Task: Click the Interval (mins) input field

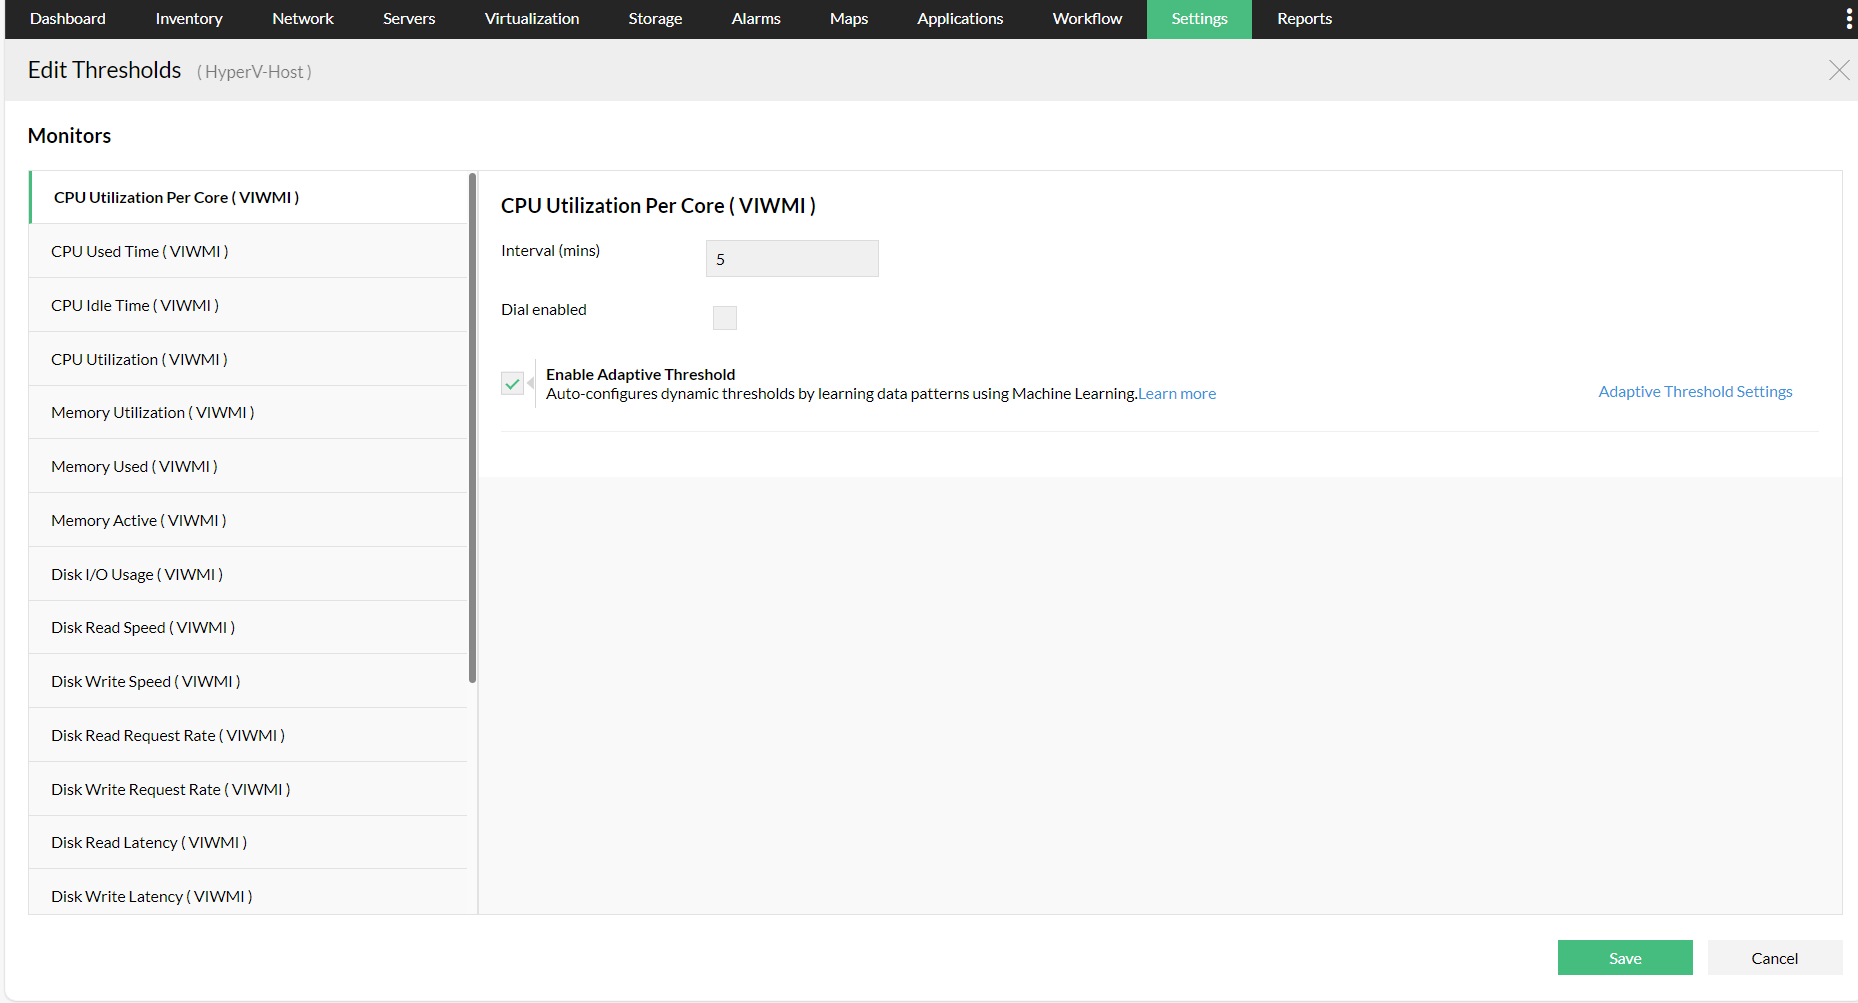Action: tap(791, 258)
